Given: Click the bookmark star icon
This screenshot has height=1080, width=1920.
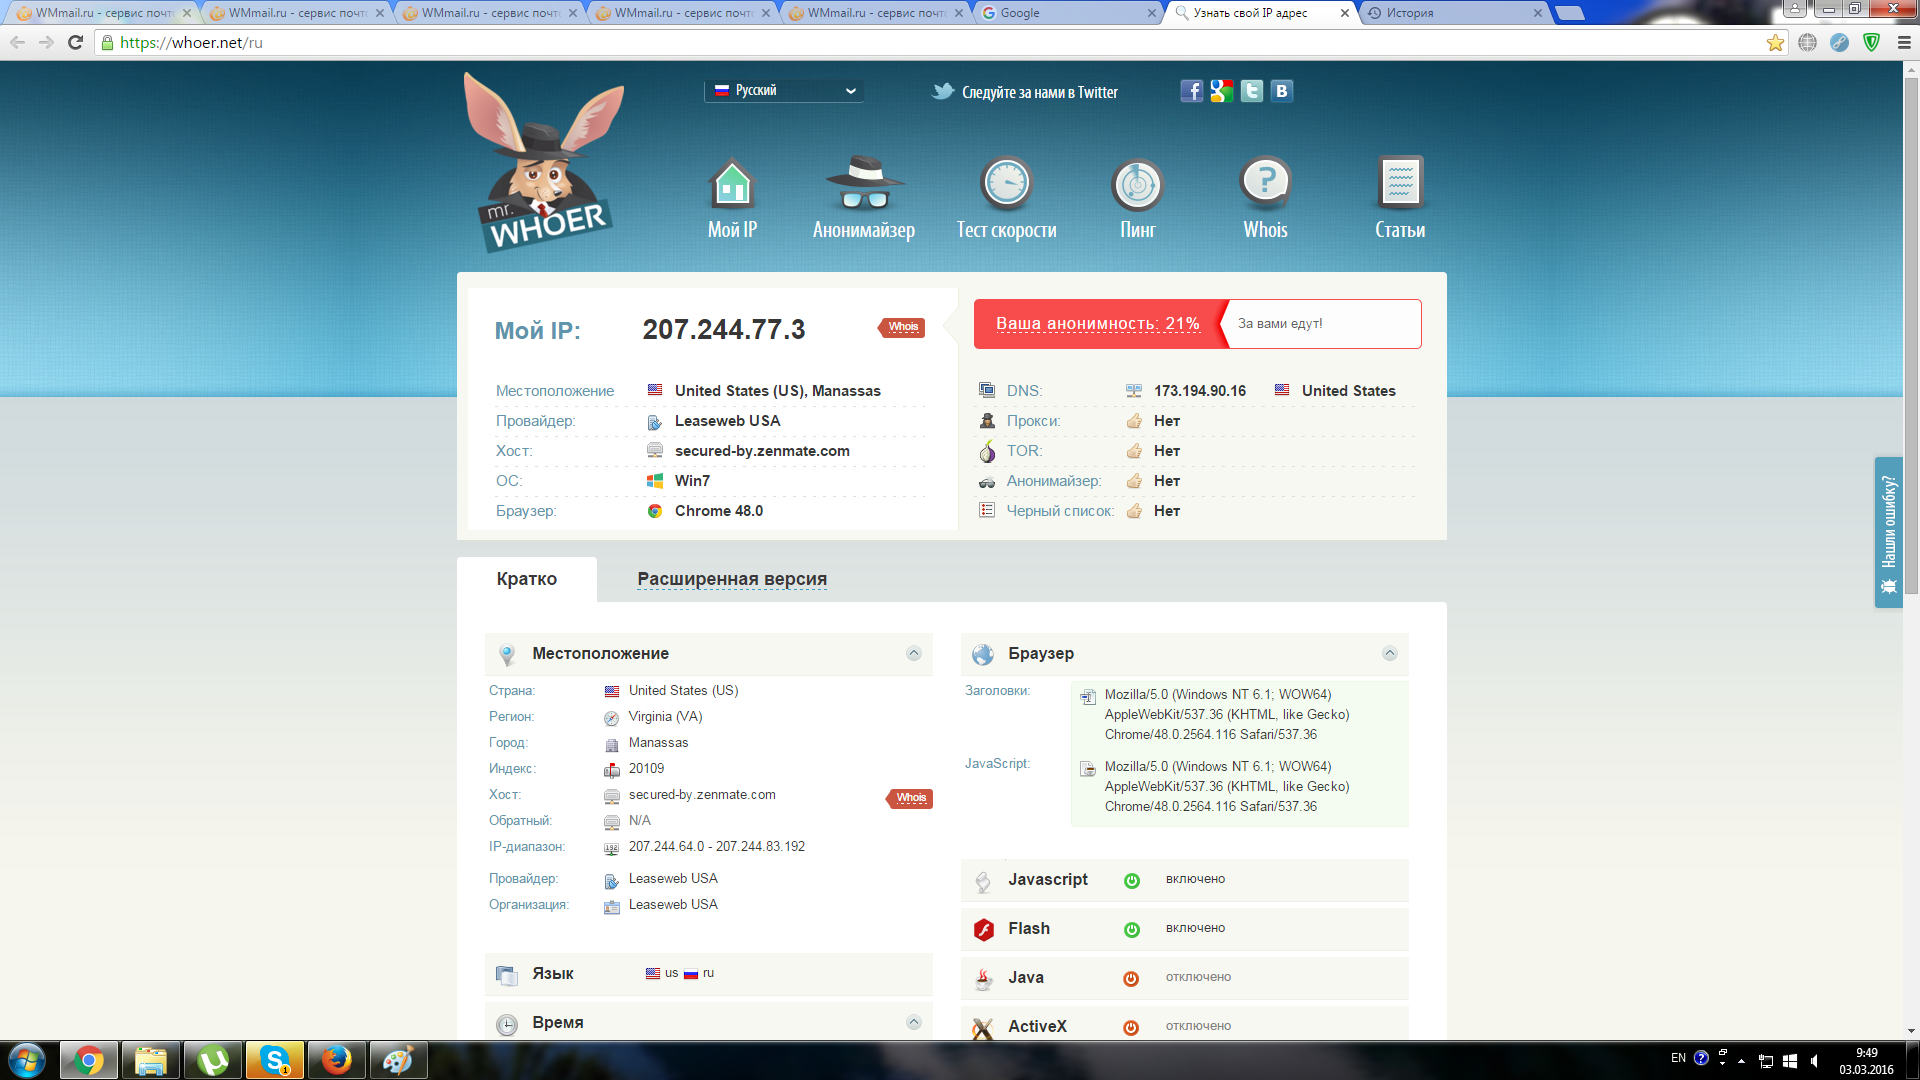Looking at the screenshot, I should click(x=1775, y=42).
